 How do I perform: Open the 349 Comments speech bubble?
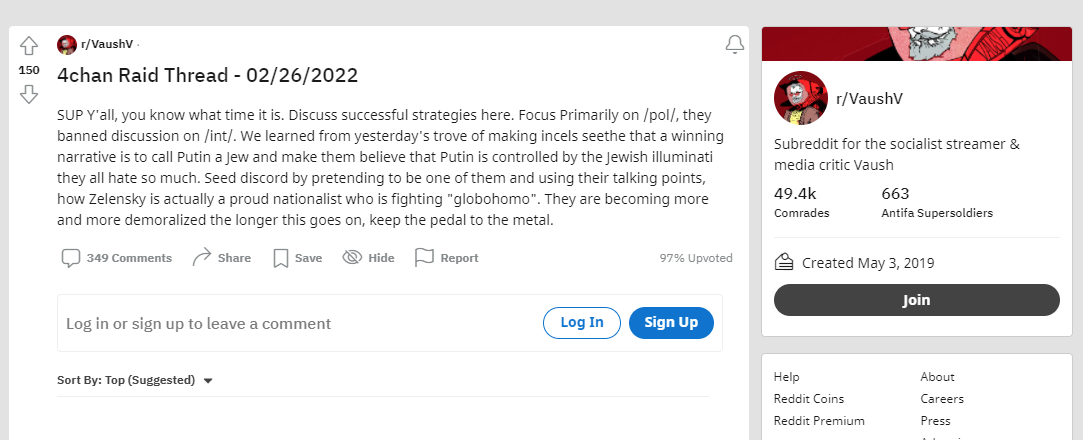pyautogui.click(x=70, y=258)
